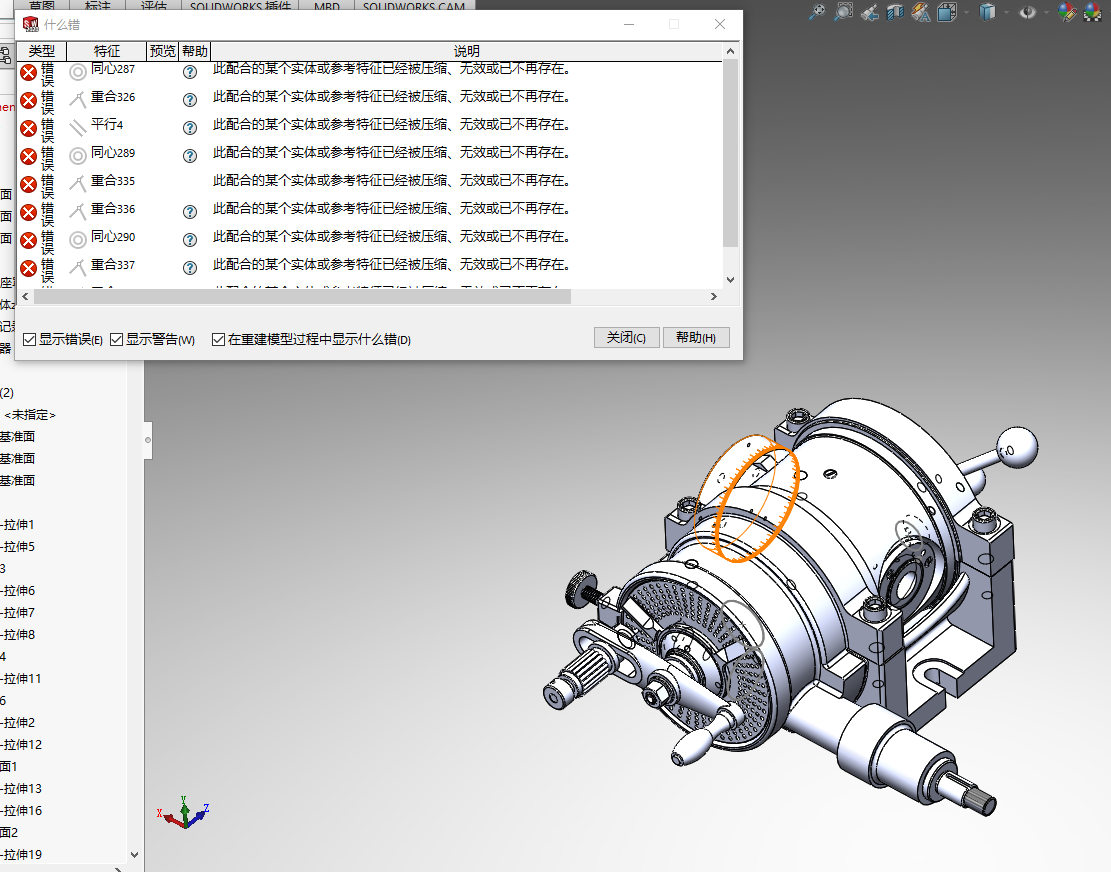
Task: Select -拉伸5 in the feature tree
Action: click(x=17, y=547)
